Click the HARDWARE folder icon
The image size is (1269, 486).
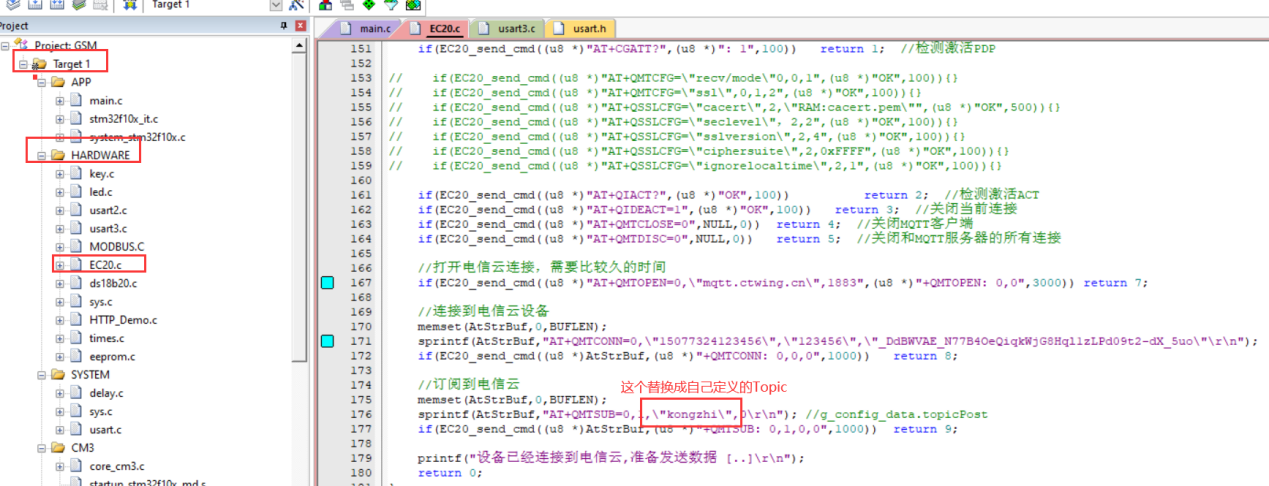pos(58,156)
